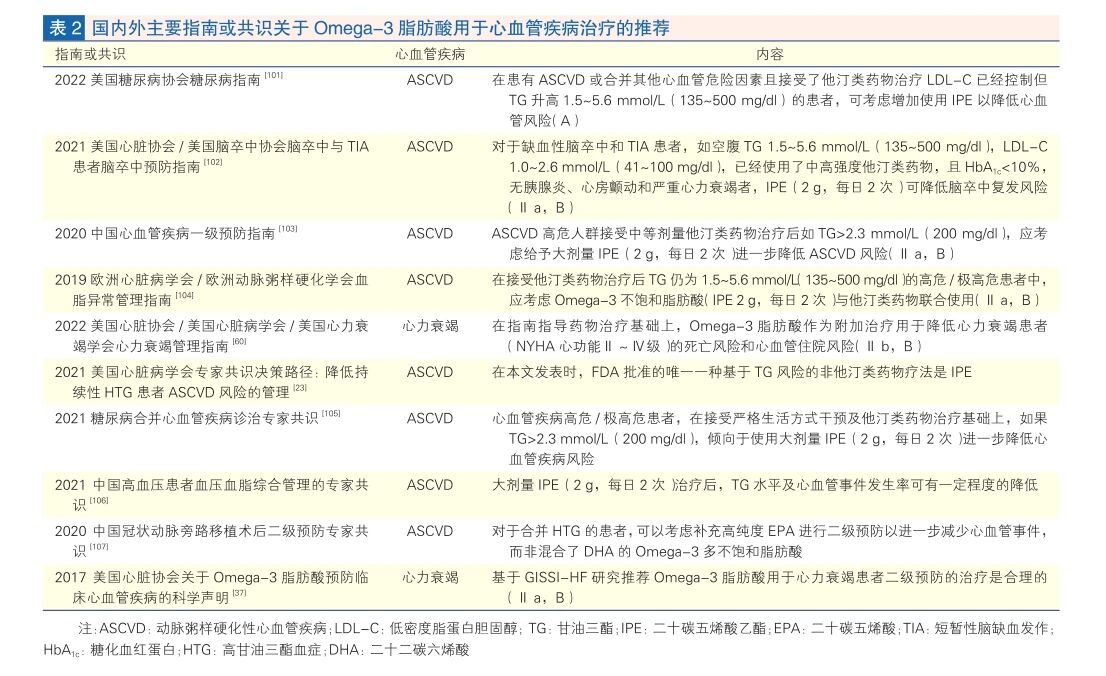This screenshot has height=676, width=1106.
Task: Click the 心血管疾病 column header
Action: pyautogui.click(x=430, y=54)
